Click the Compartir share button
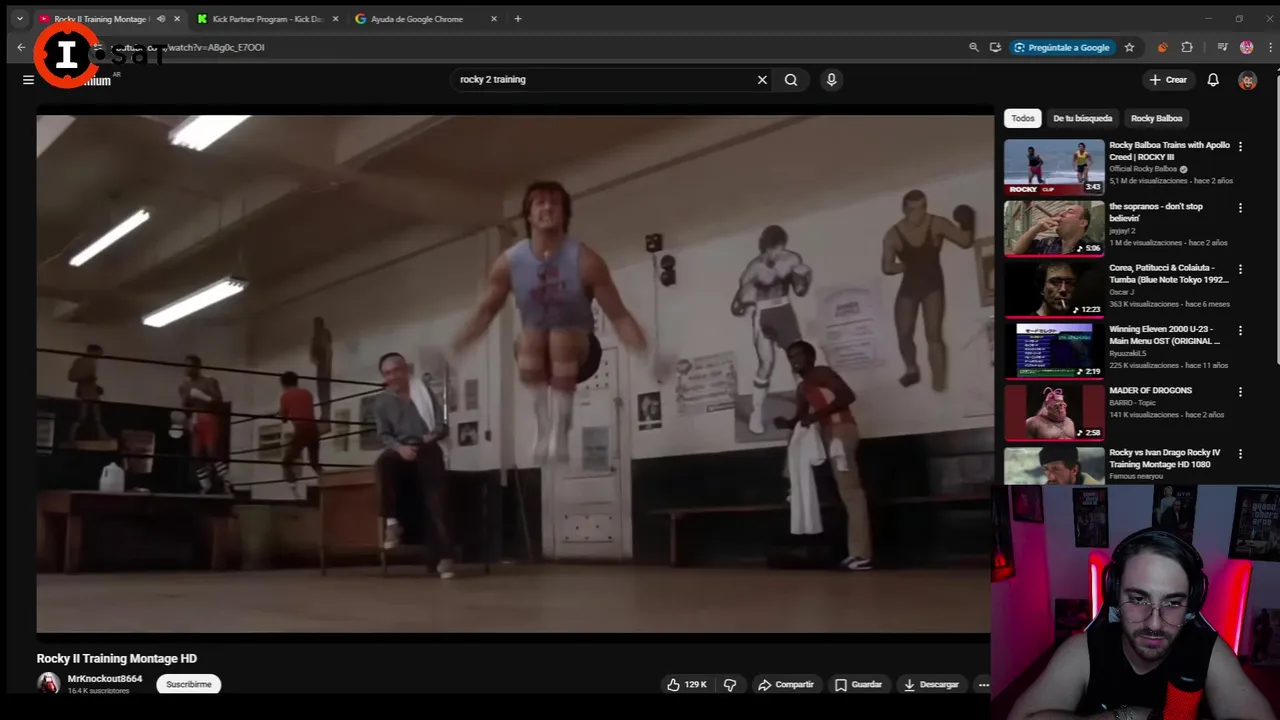Screen dimensions: 1280x720 click(x=786, y=685)
